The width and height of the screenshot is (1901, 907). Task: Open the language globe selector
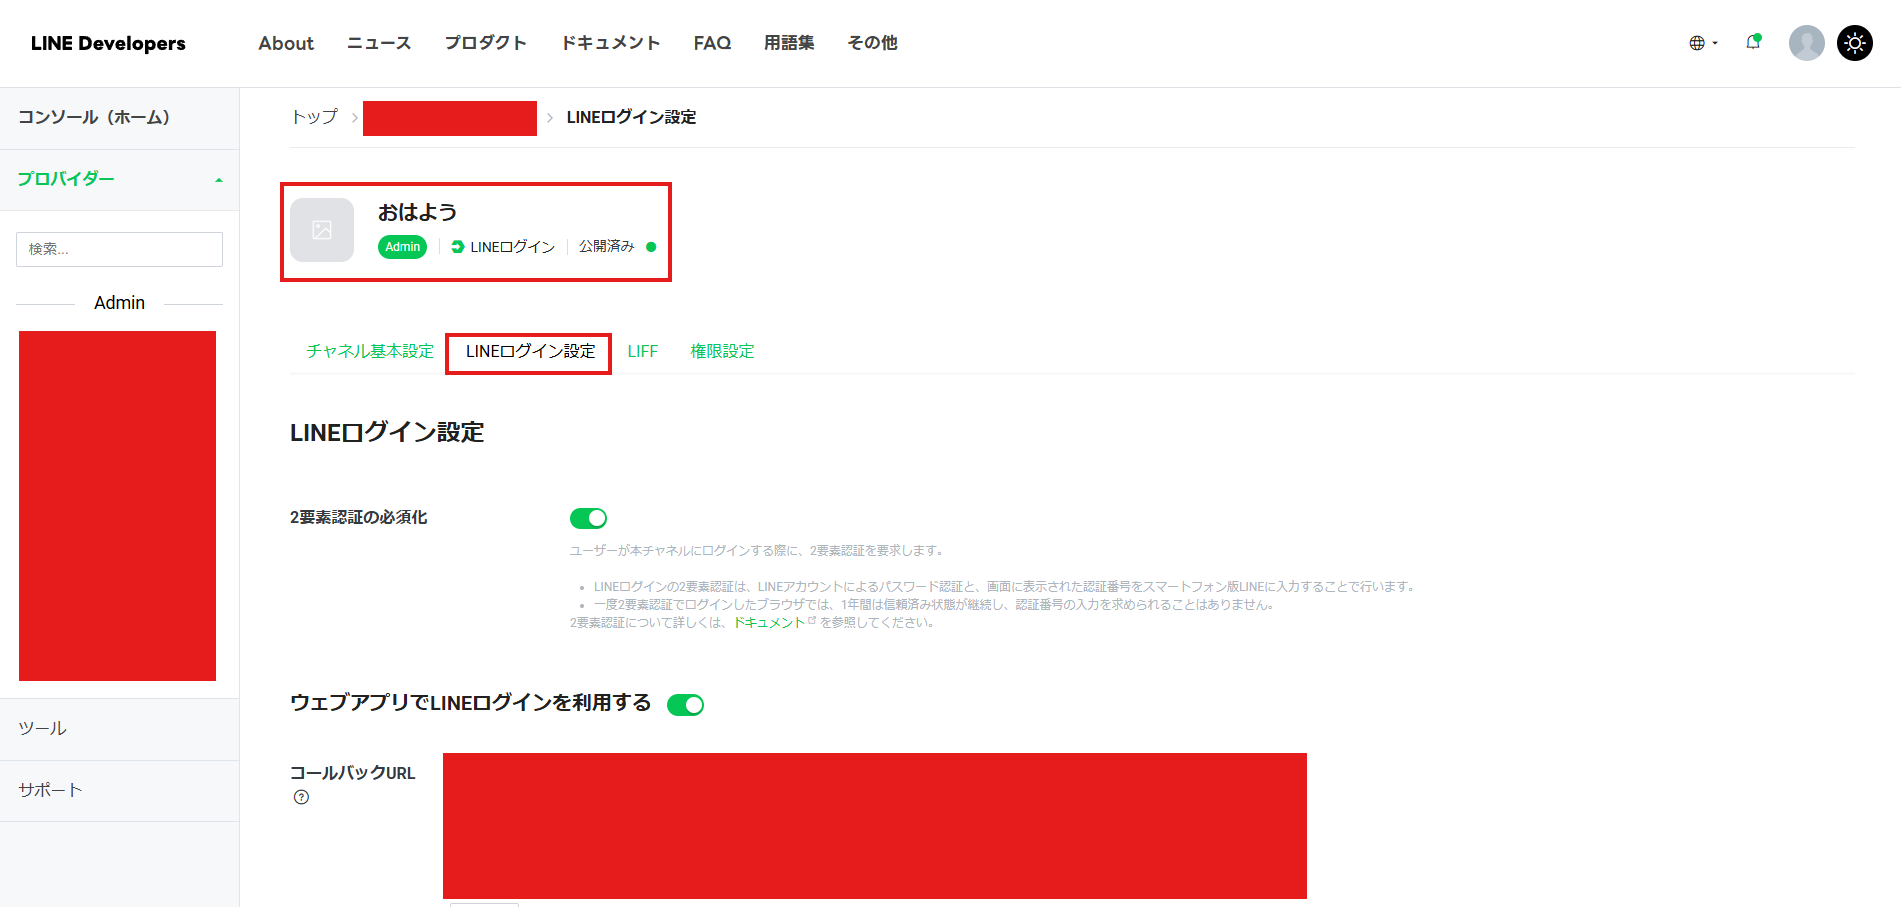coord(1702,43)
